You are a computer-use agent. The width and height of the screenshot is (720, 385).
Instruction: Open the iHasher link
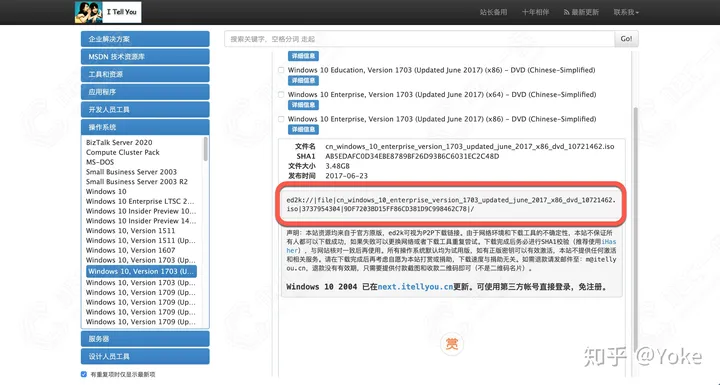pyautogui.click(x=609, y=242)
